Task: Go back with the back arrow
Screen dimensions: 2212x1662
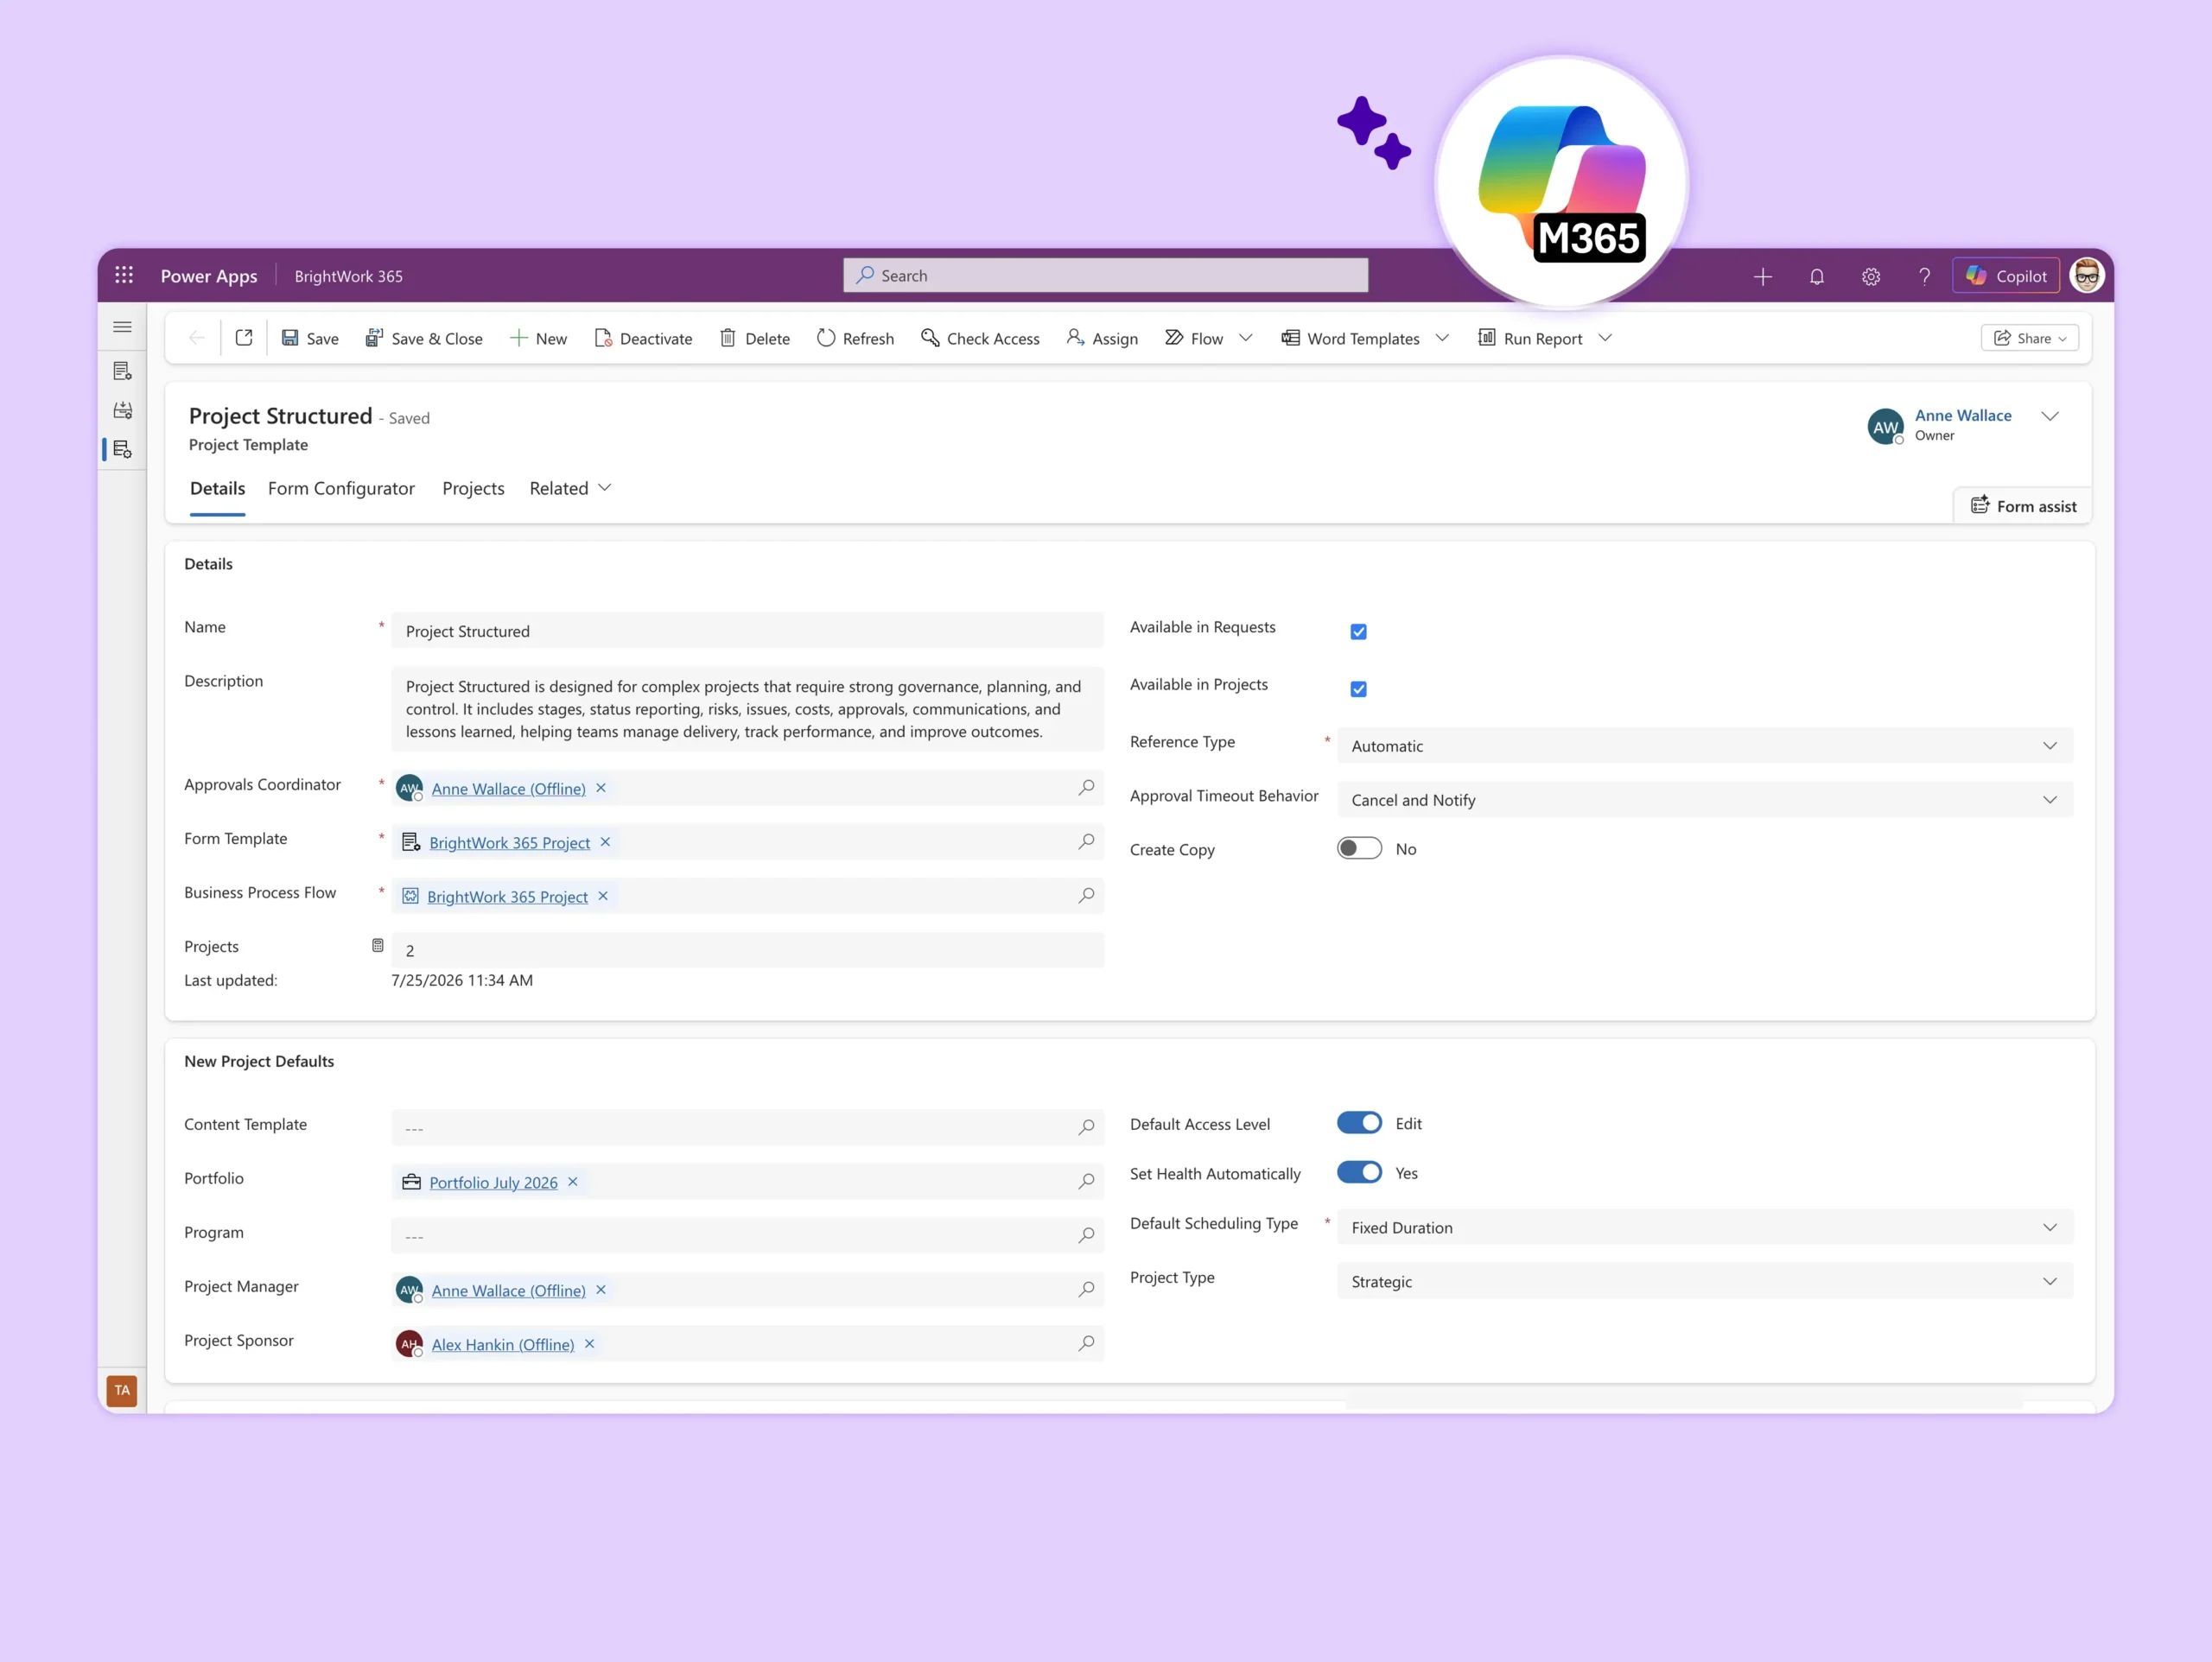Action: pos(197,338)
